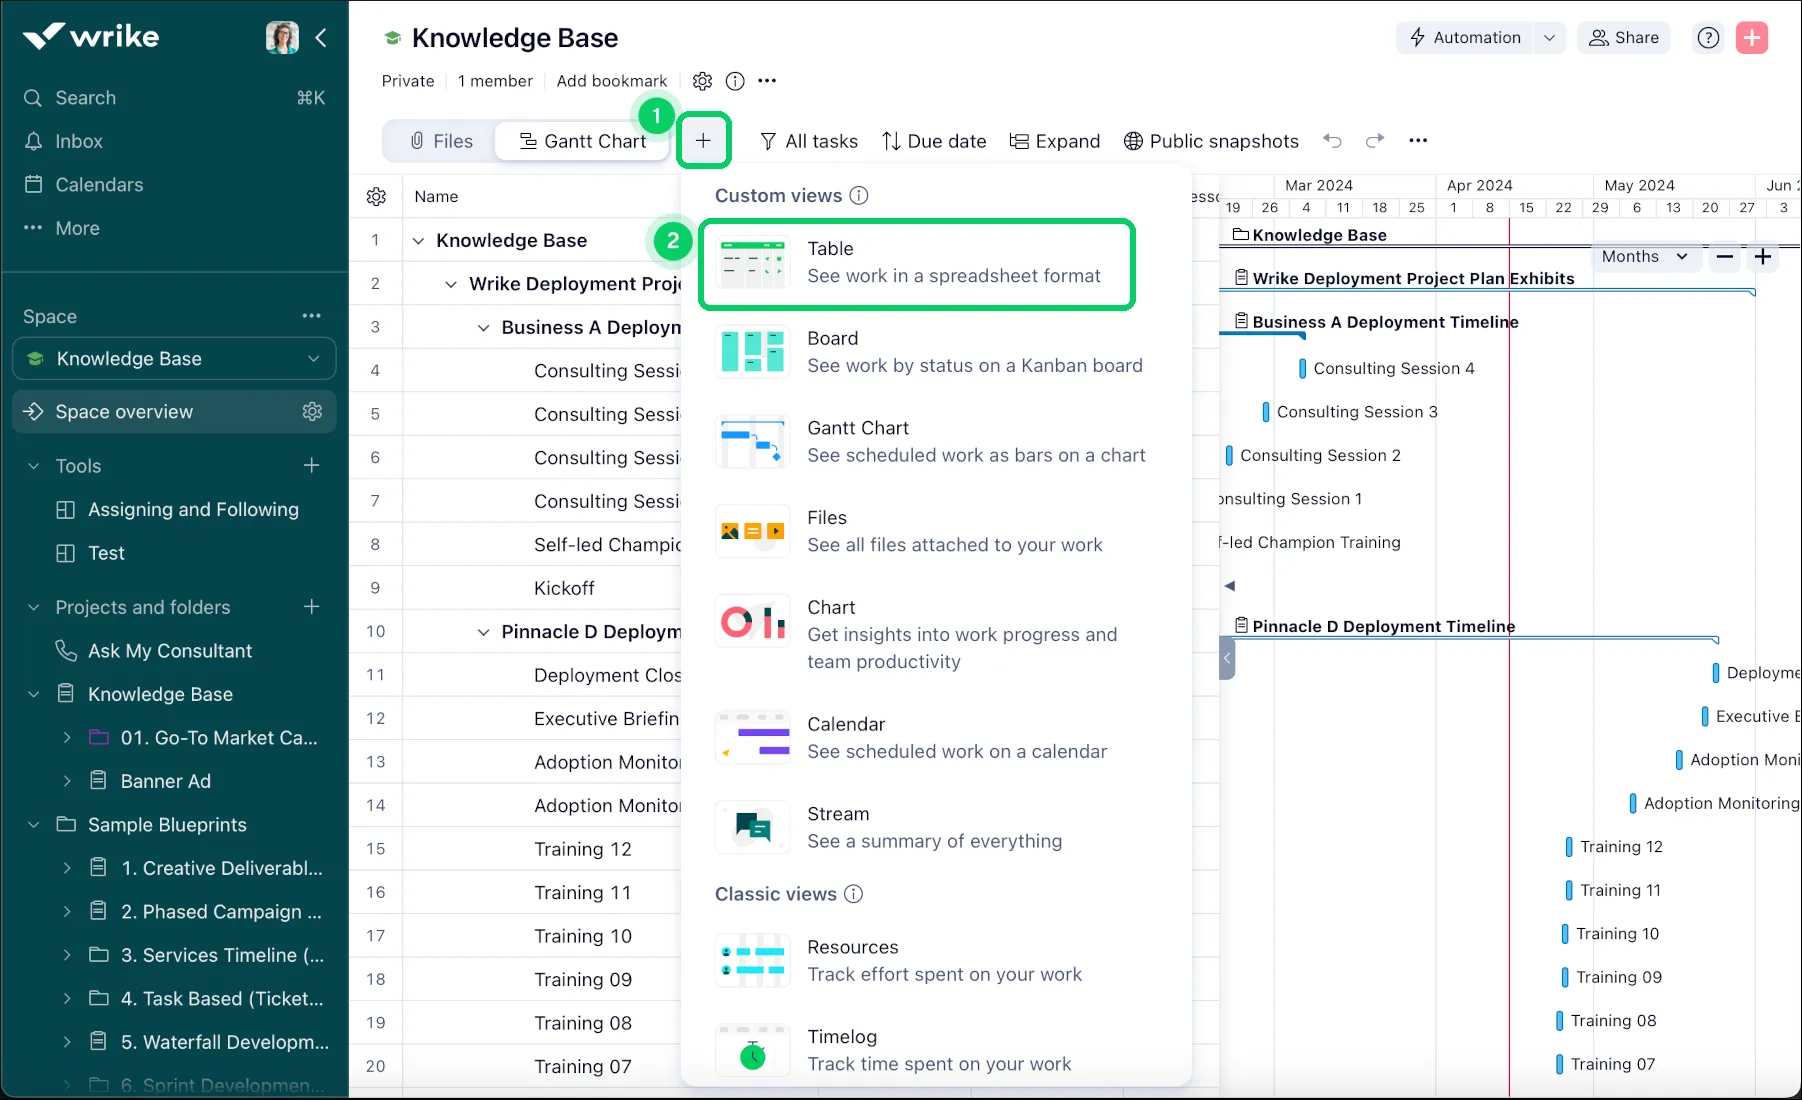Open the Help question mark icon
1802x1100 pixels.
point(1707,37)
